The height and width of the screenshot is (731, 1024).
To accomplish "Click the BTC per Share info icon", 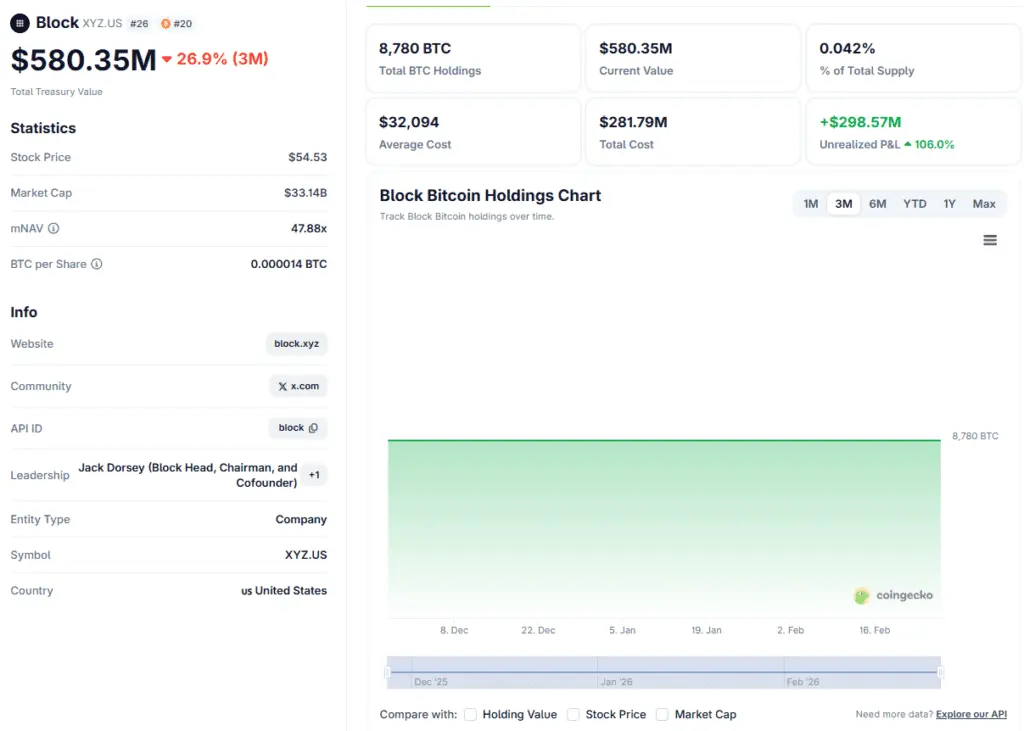I will [97, 264].
